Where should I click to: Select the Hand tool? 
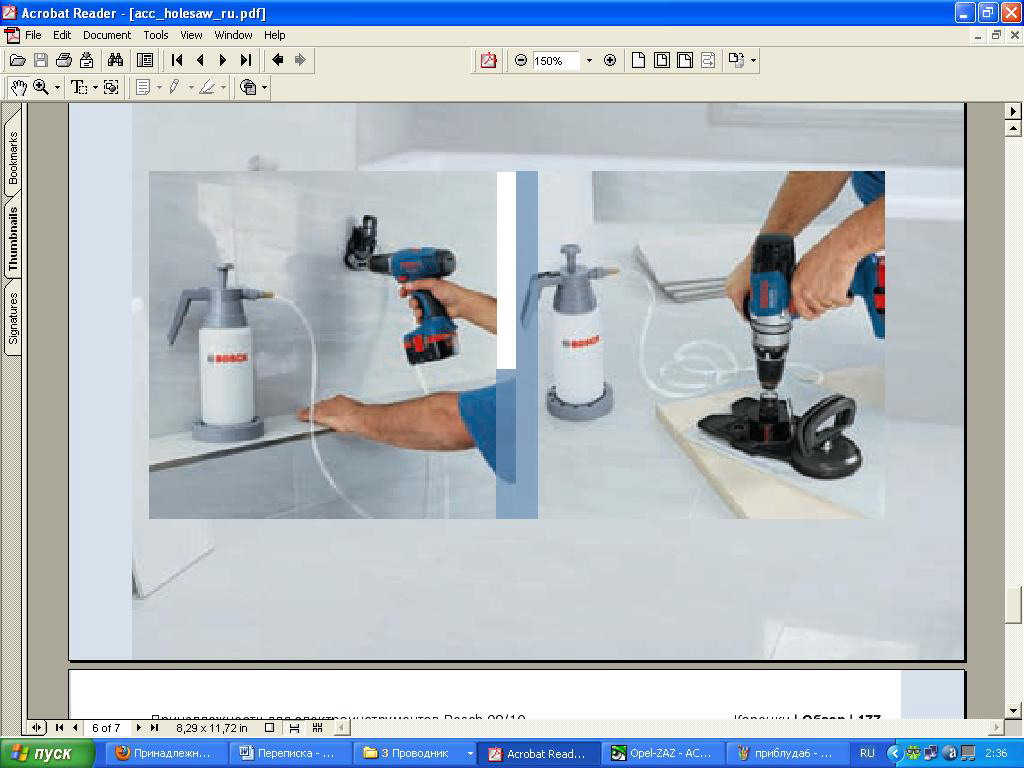(x=19, y=88)
